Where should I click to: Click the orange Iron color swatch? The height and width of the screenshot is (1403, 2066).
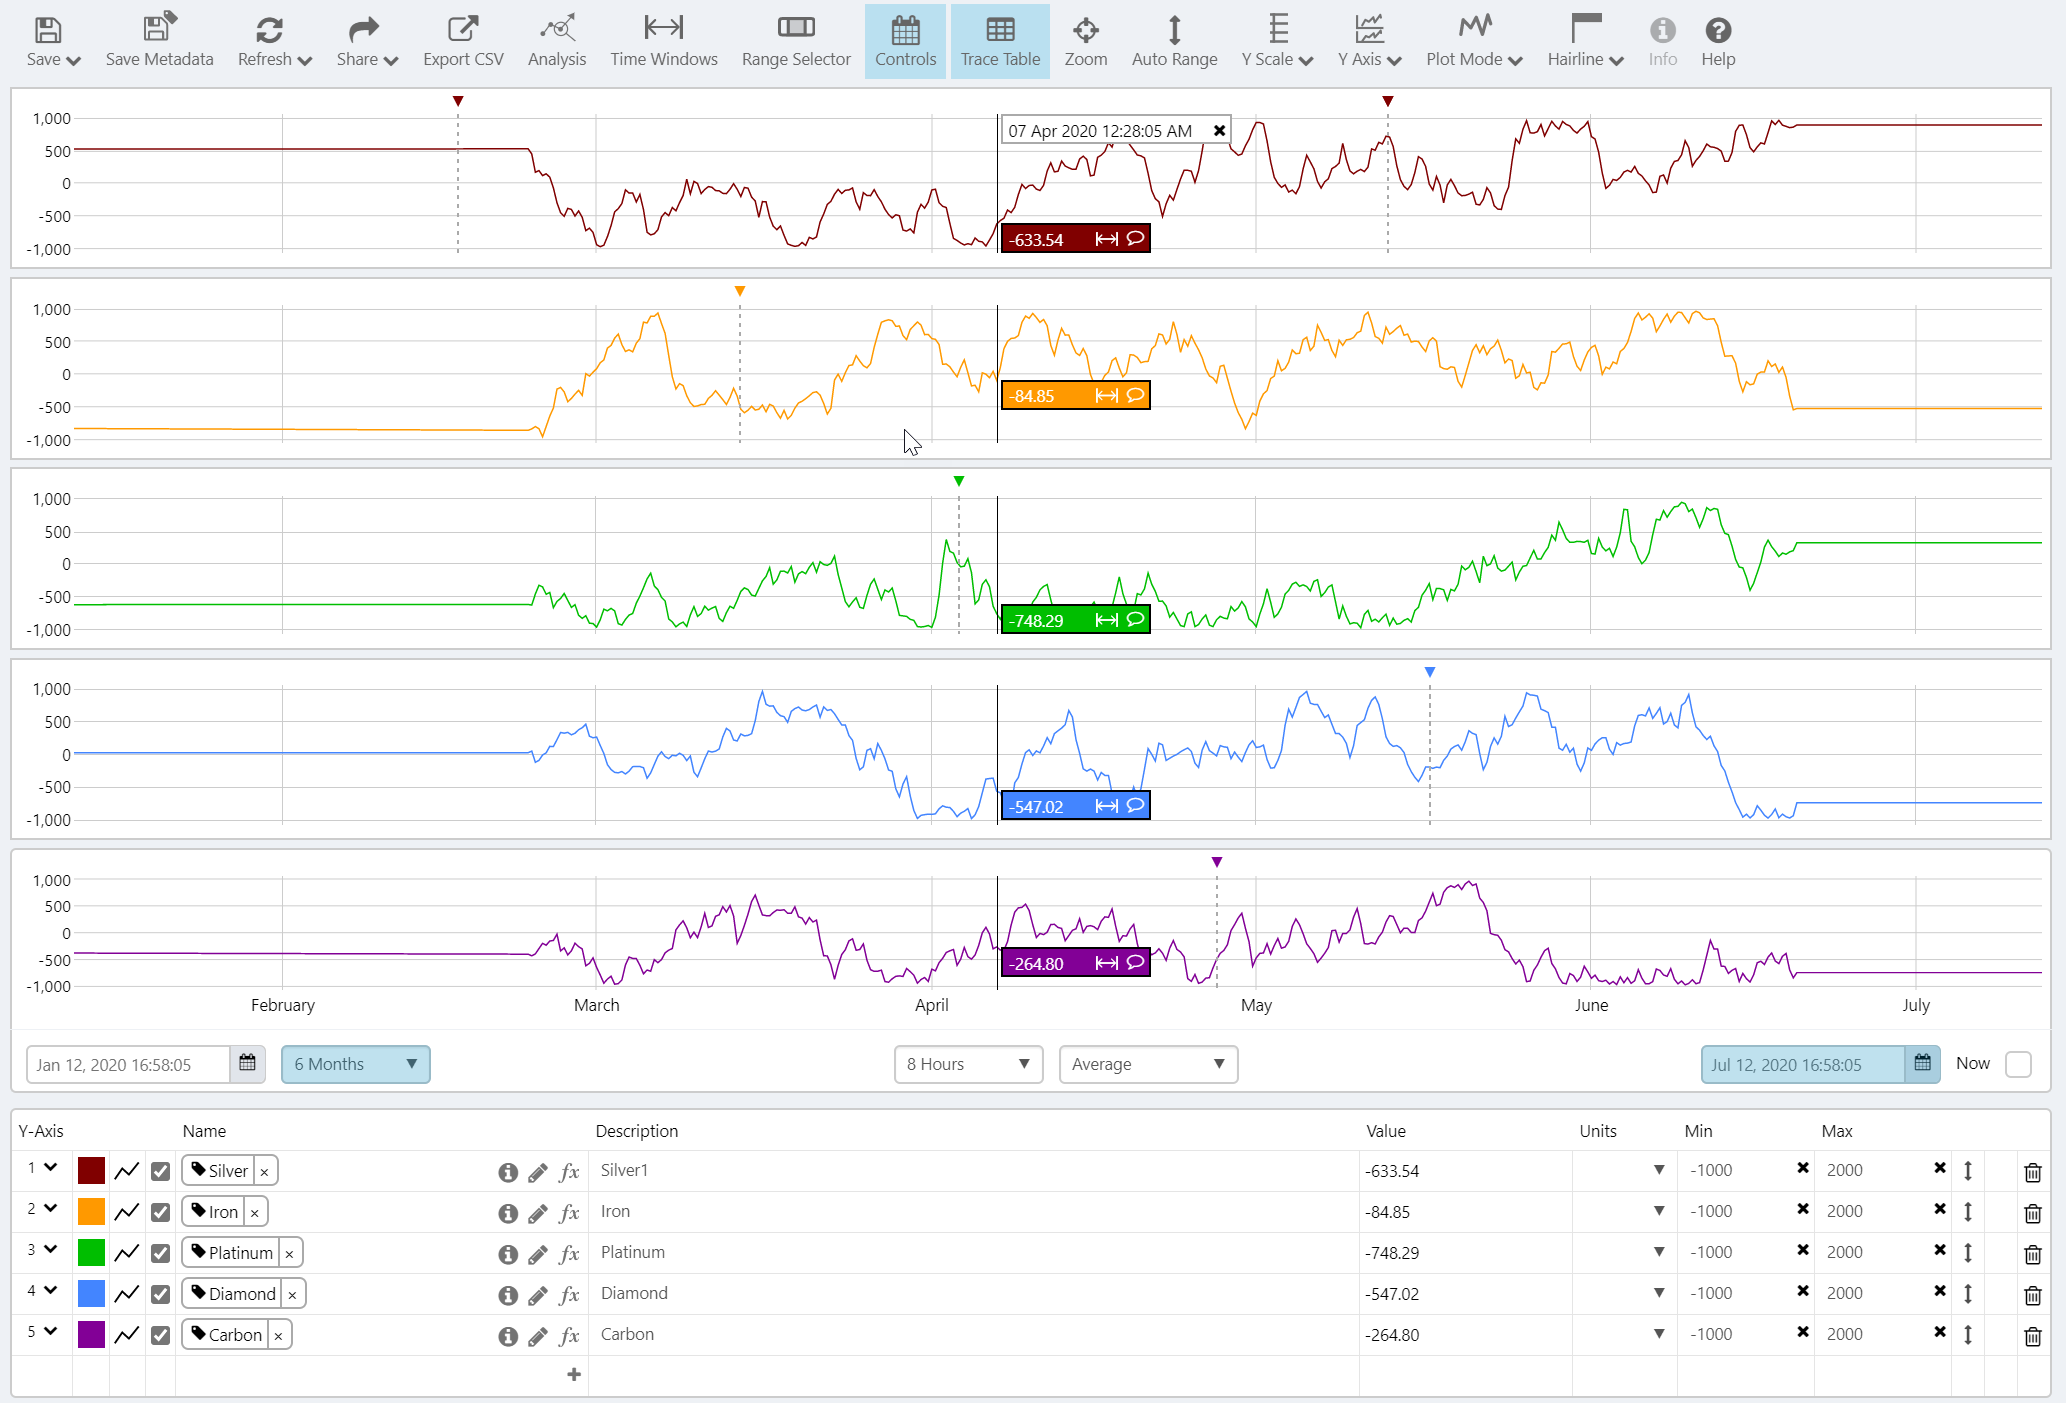click(91, 1212)
